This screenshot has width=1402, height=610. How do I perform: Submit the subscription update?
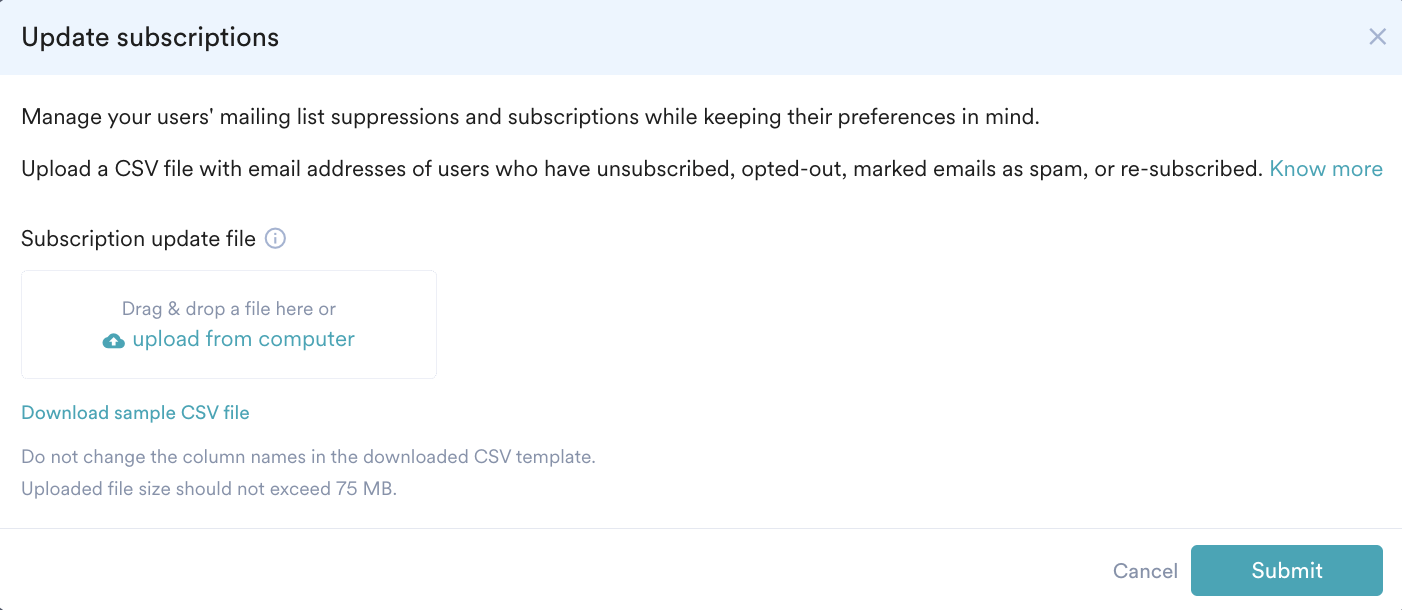1286,570
